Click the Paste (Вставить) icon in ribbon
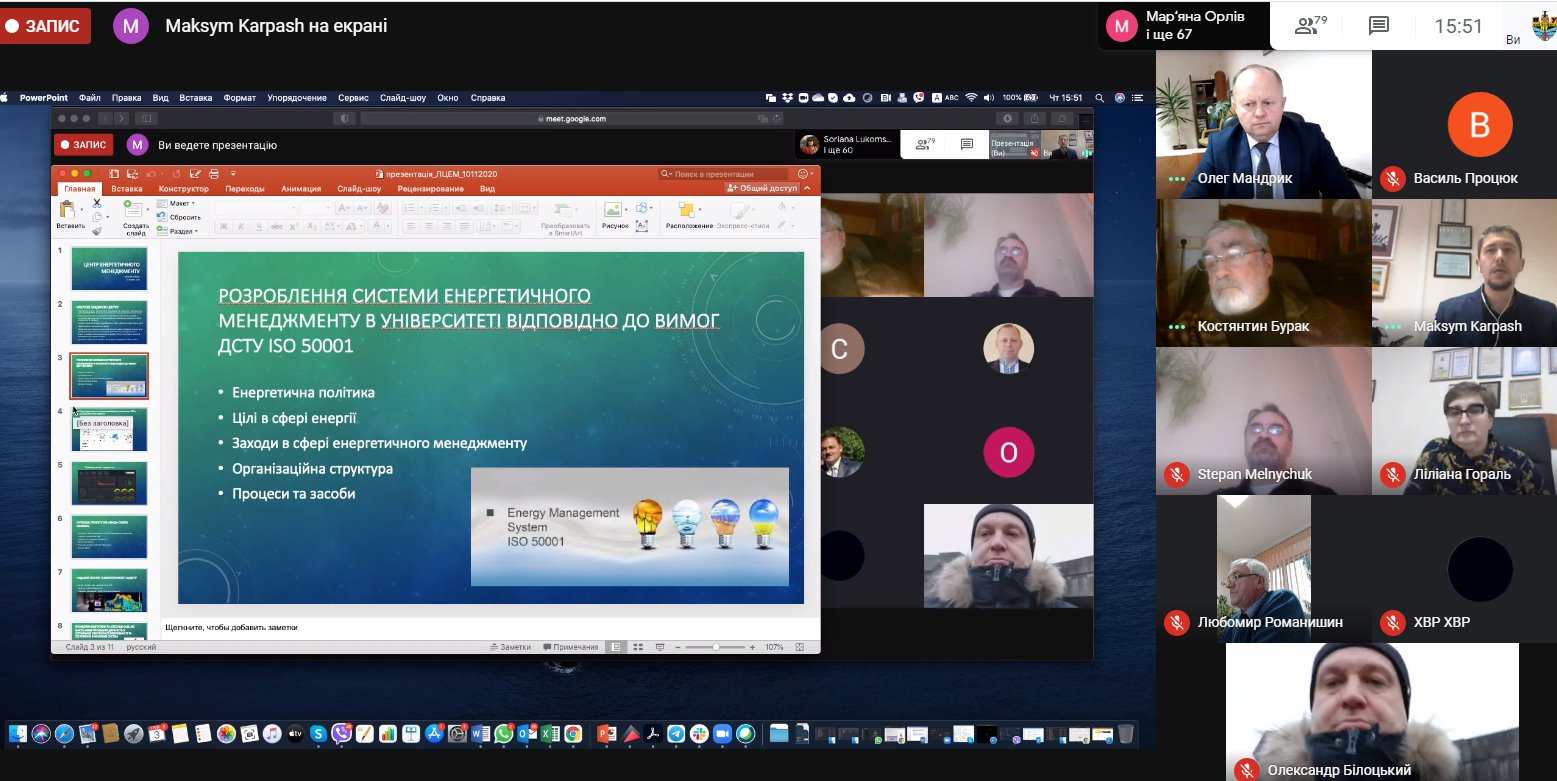Viewport: 1557px width, 781px height. [x=67, y=210]
